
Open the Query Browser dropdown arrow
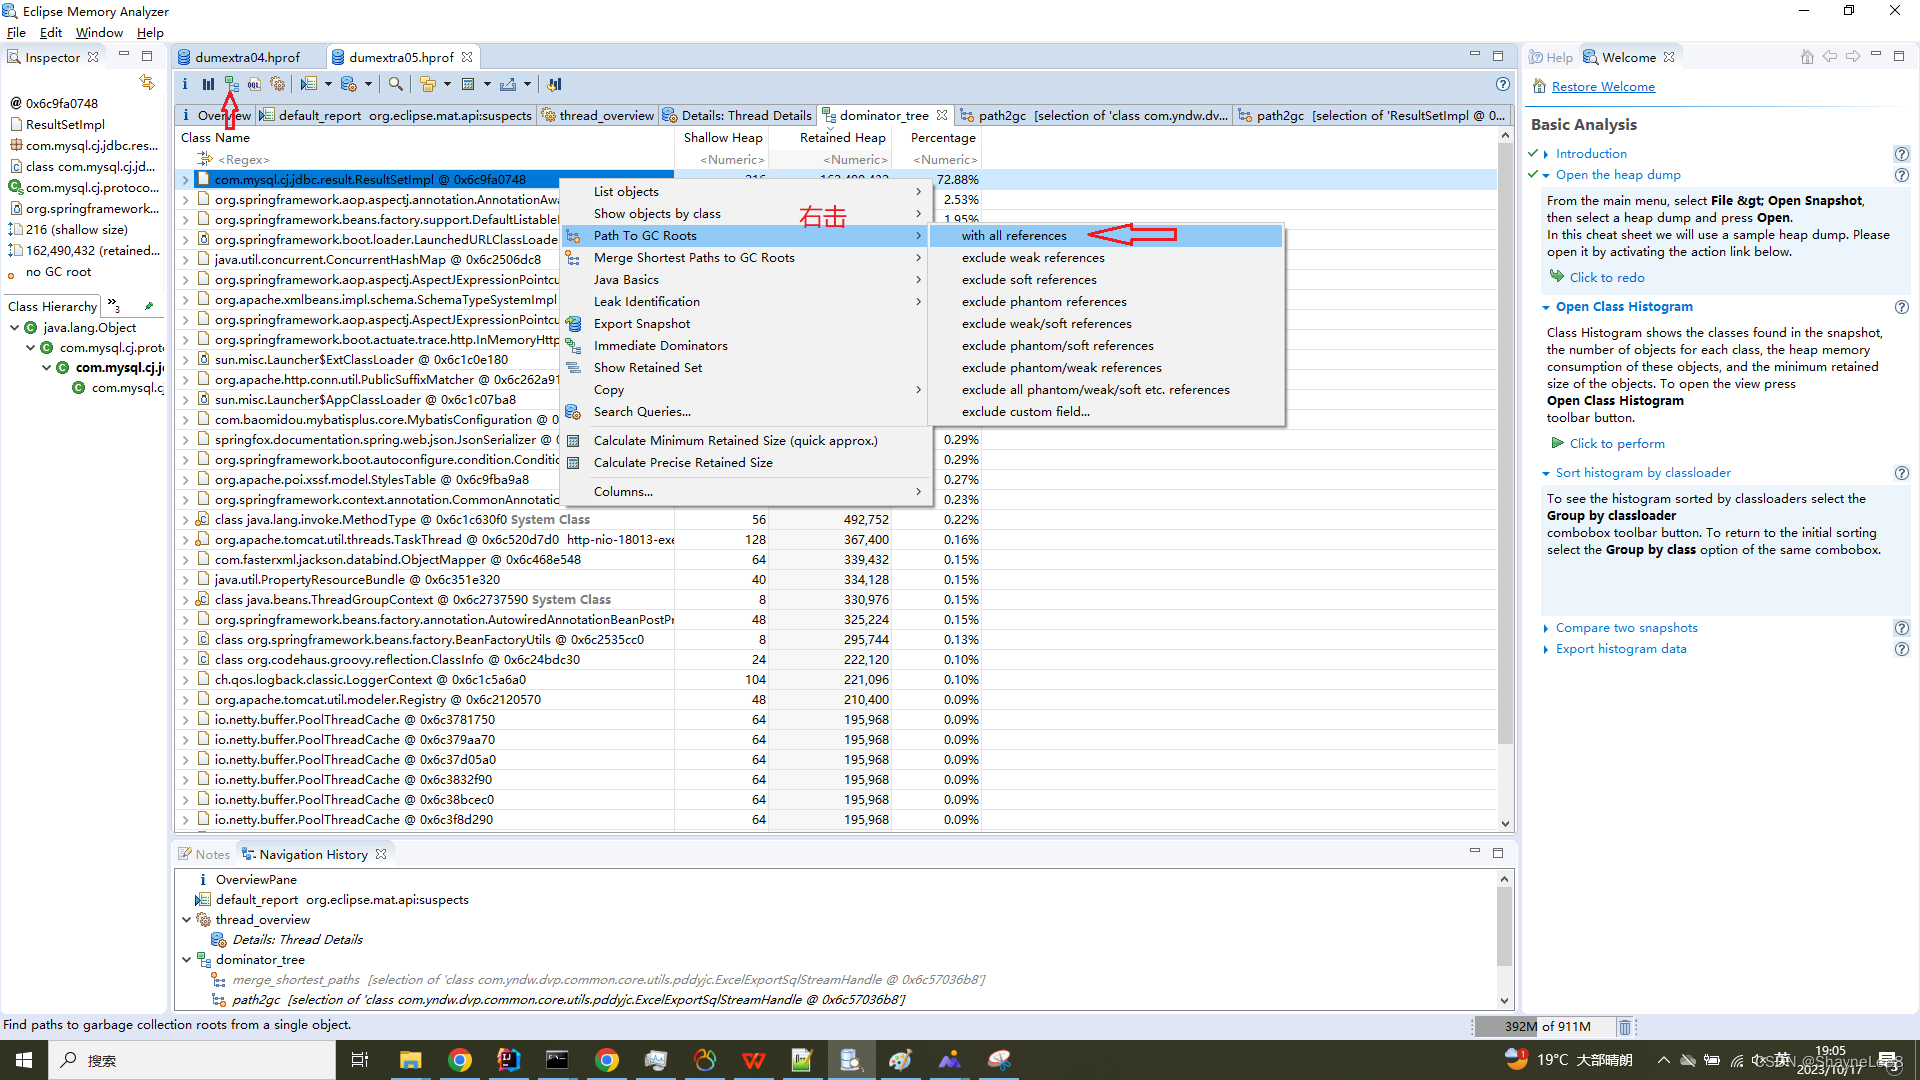(x=368, y=85)
